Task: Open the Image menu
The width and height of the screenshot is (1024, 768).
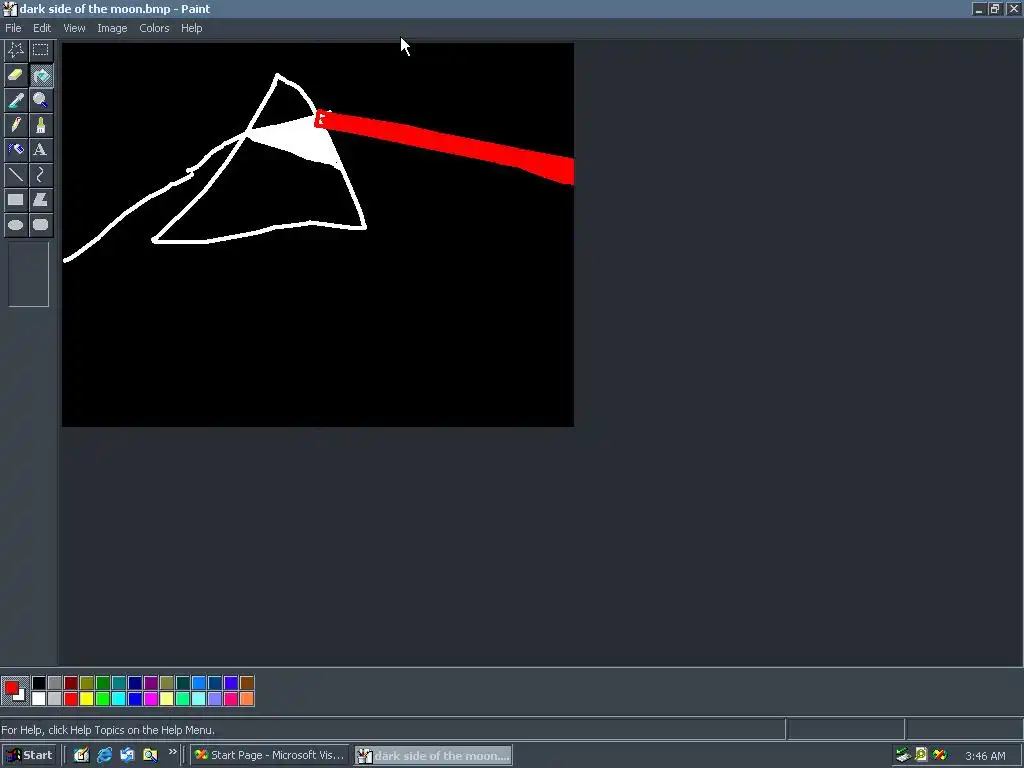Action: tap(112, 28)
